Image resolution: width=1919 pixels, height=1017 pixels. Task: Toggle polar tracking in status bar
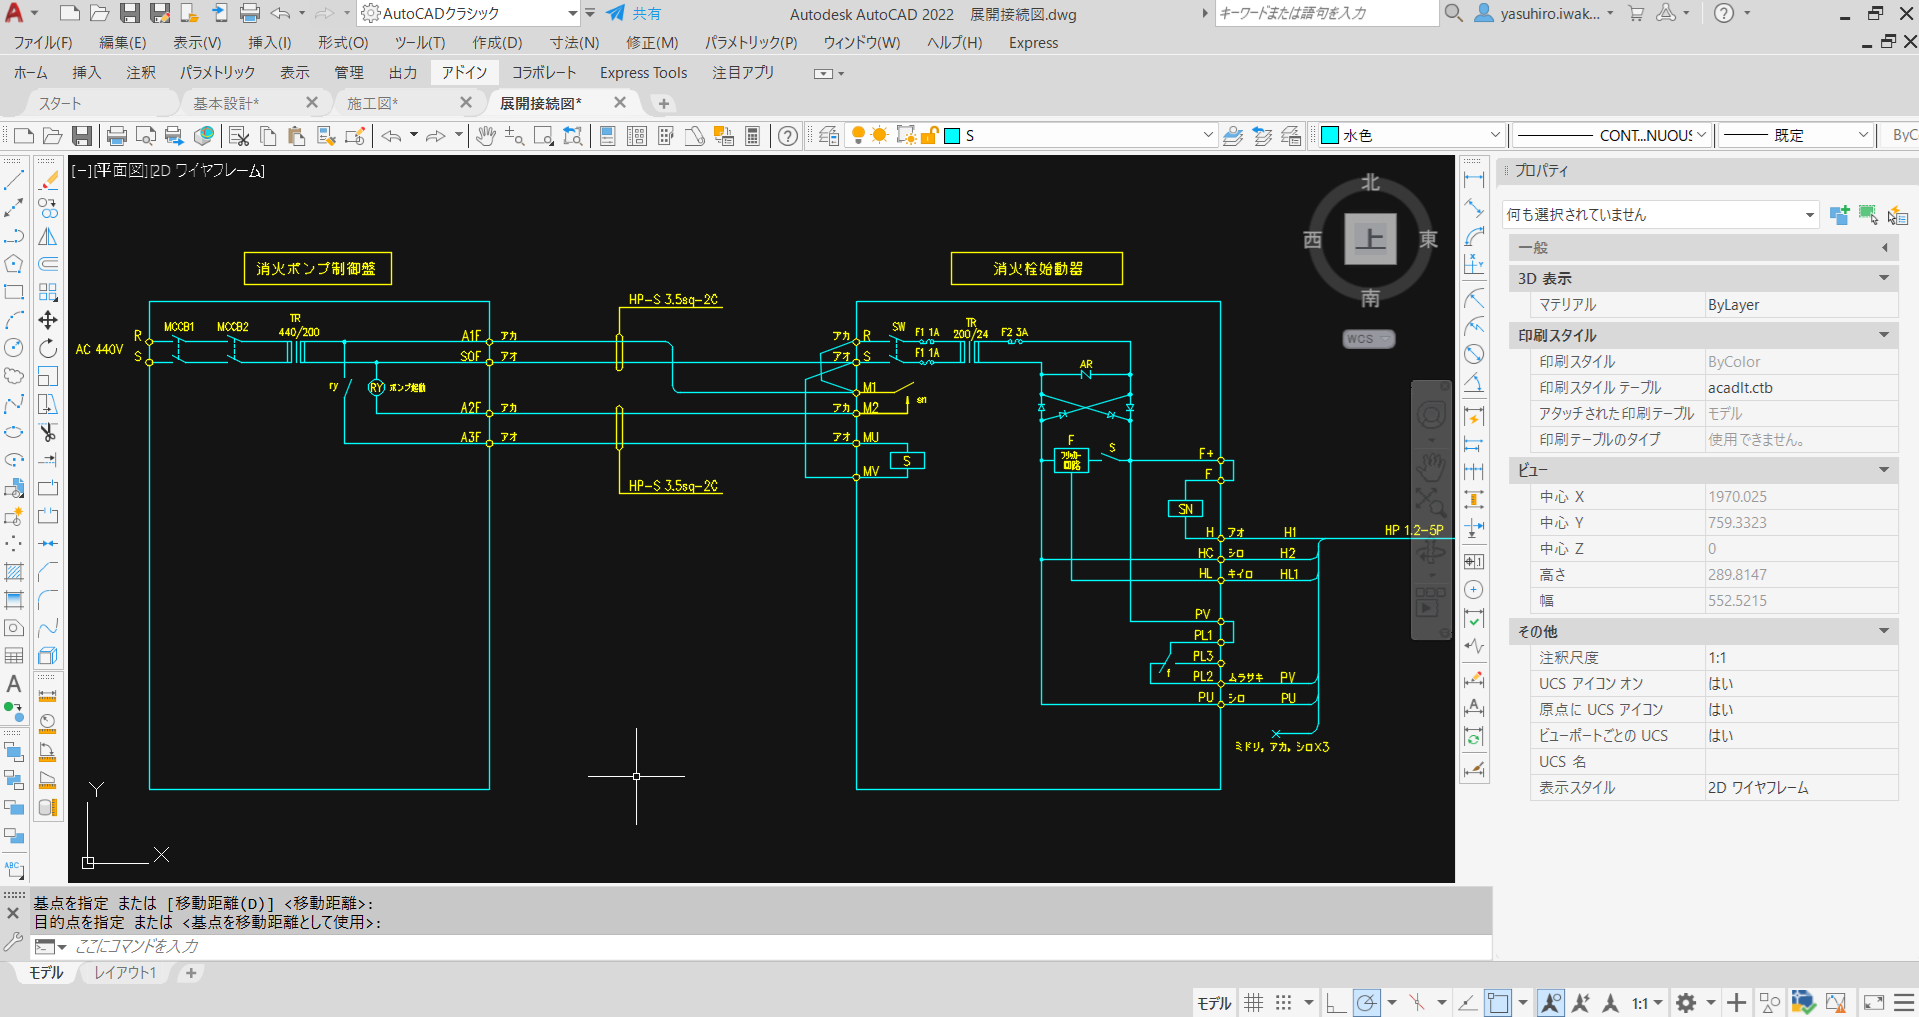[x=1367, y=1003]
